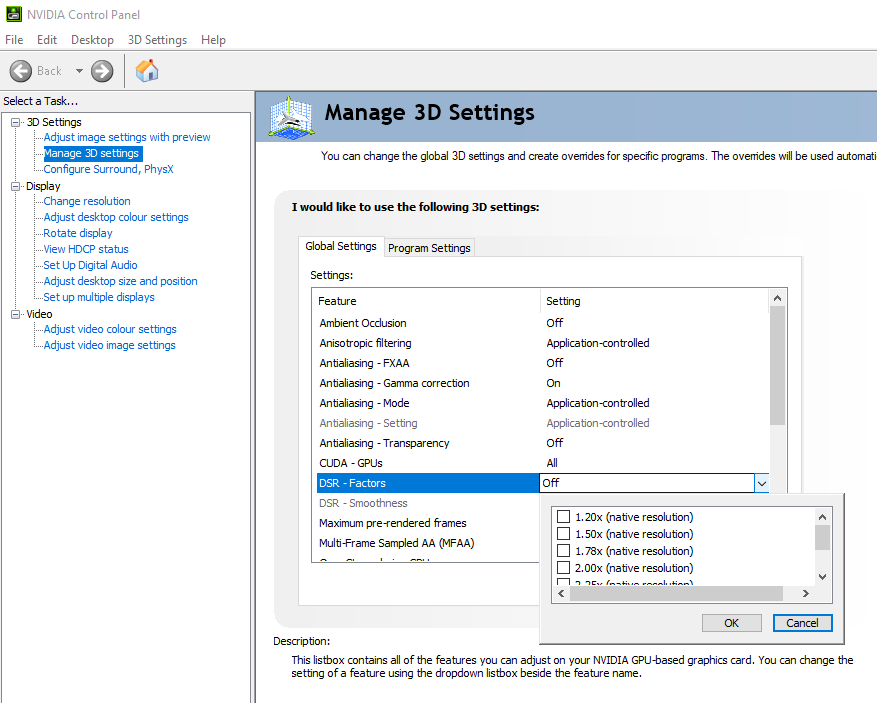Image resolution: width=877 pixels, height=703 pixels.
Task: Open the File menu
Action: [x=14, y=40]
